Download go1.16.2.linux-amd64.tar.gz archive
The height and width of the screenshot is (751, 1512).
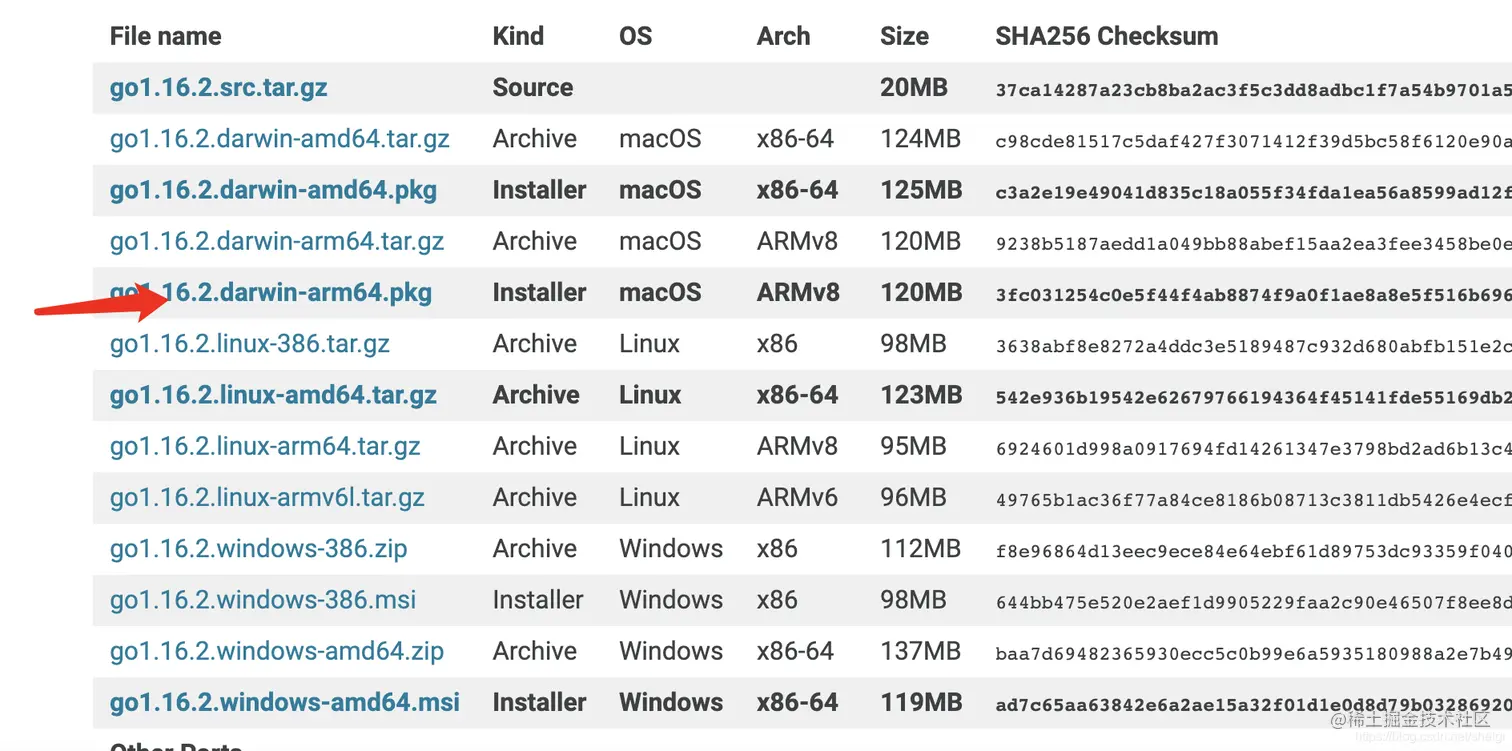(x=273, y=395)
